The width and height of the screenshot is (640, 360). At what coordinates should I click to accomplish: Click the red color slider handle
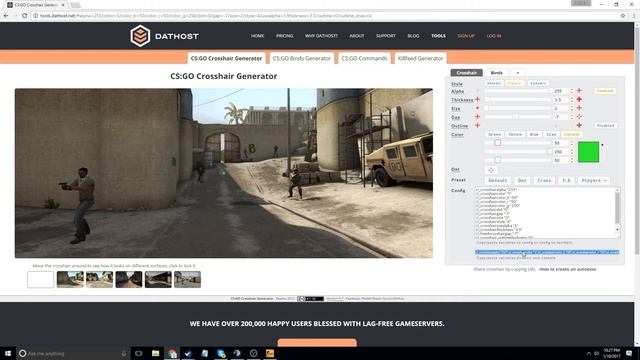point(497,142)
